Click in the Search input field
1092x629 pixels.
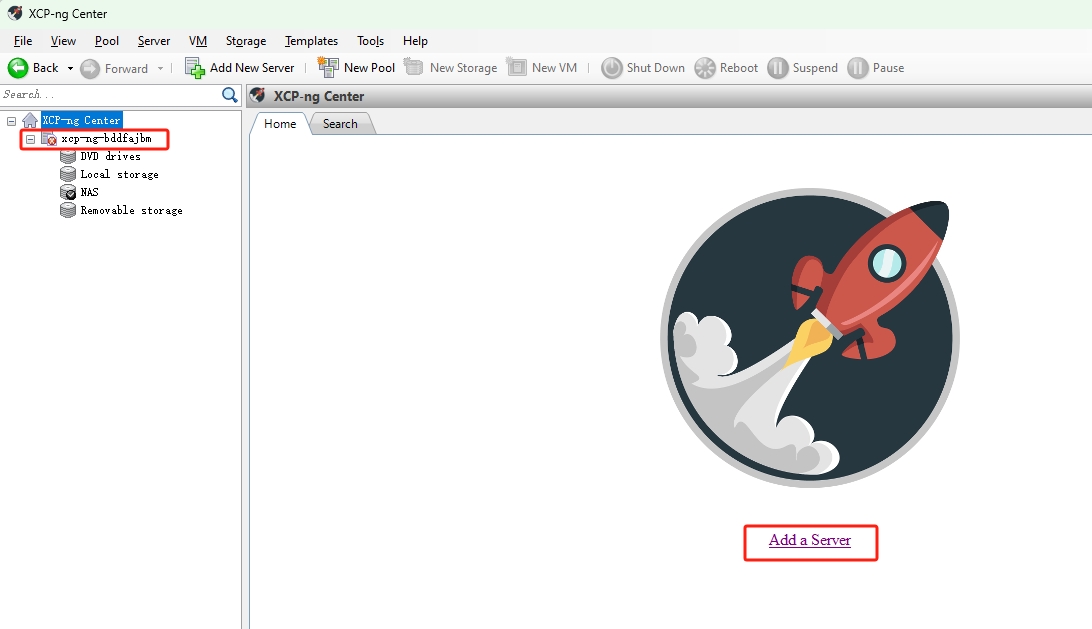pyautogui.click(x=111, y=95)
